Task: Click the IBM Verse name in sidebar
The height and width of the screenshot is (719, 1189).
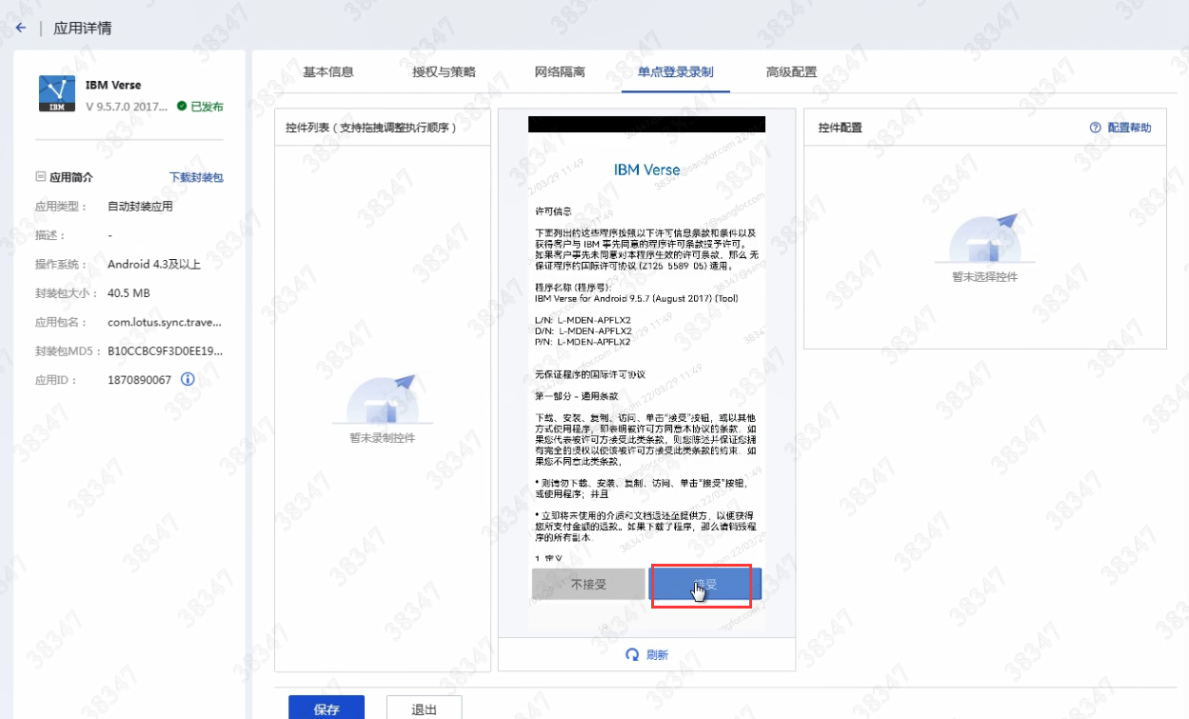Action: (113, 85)
